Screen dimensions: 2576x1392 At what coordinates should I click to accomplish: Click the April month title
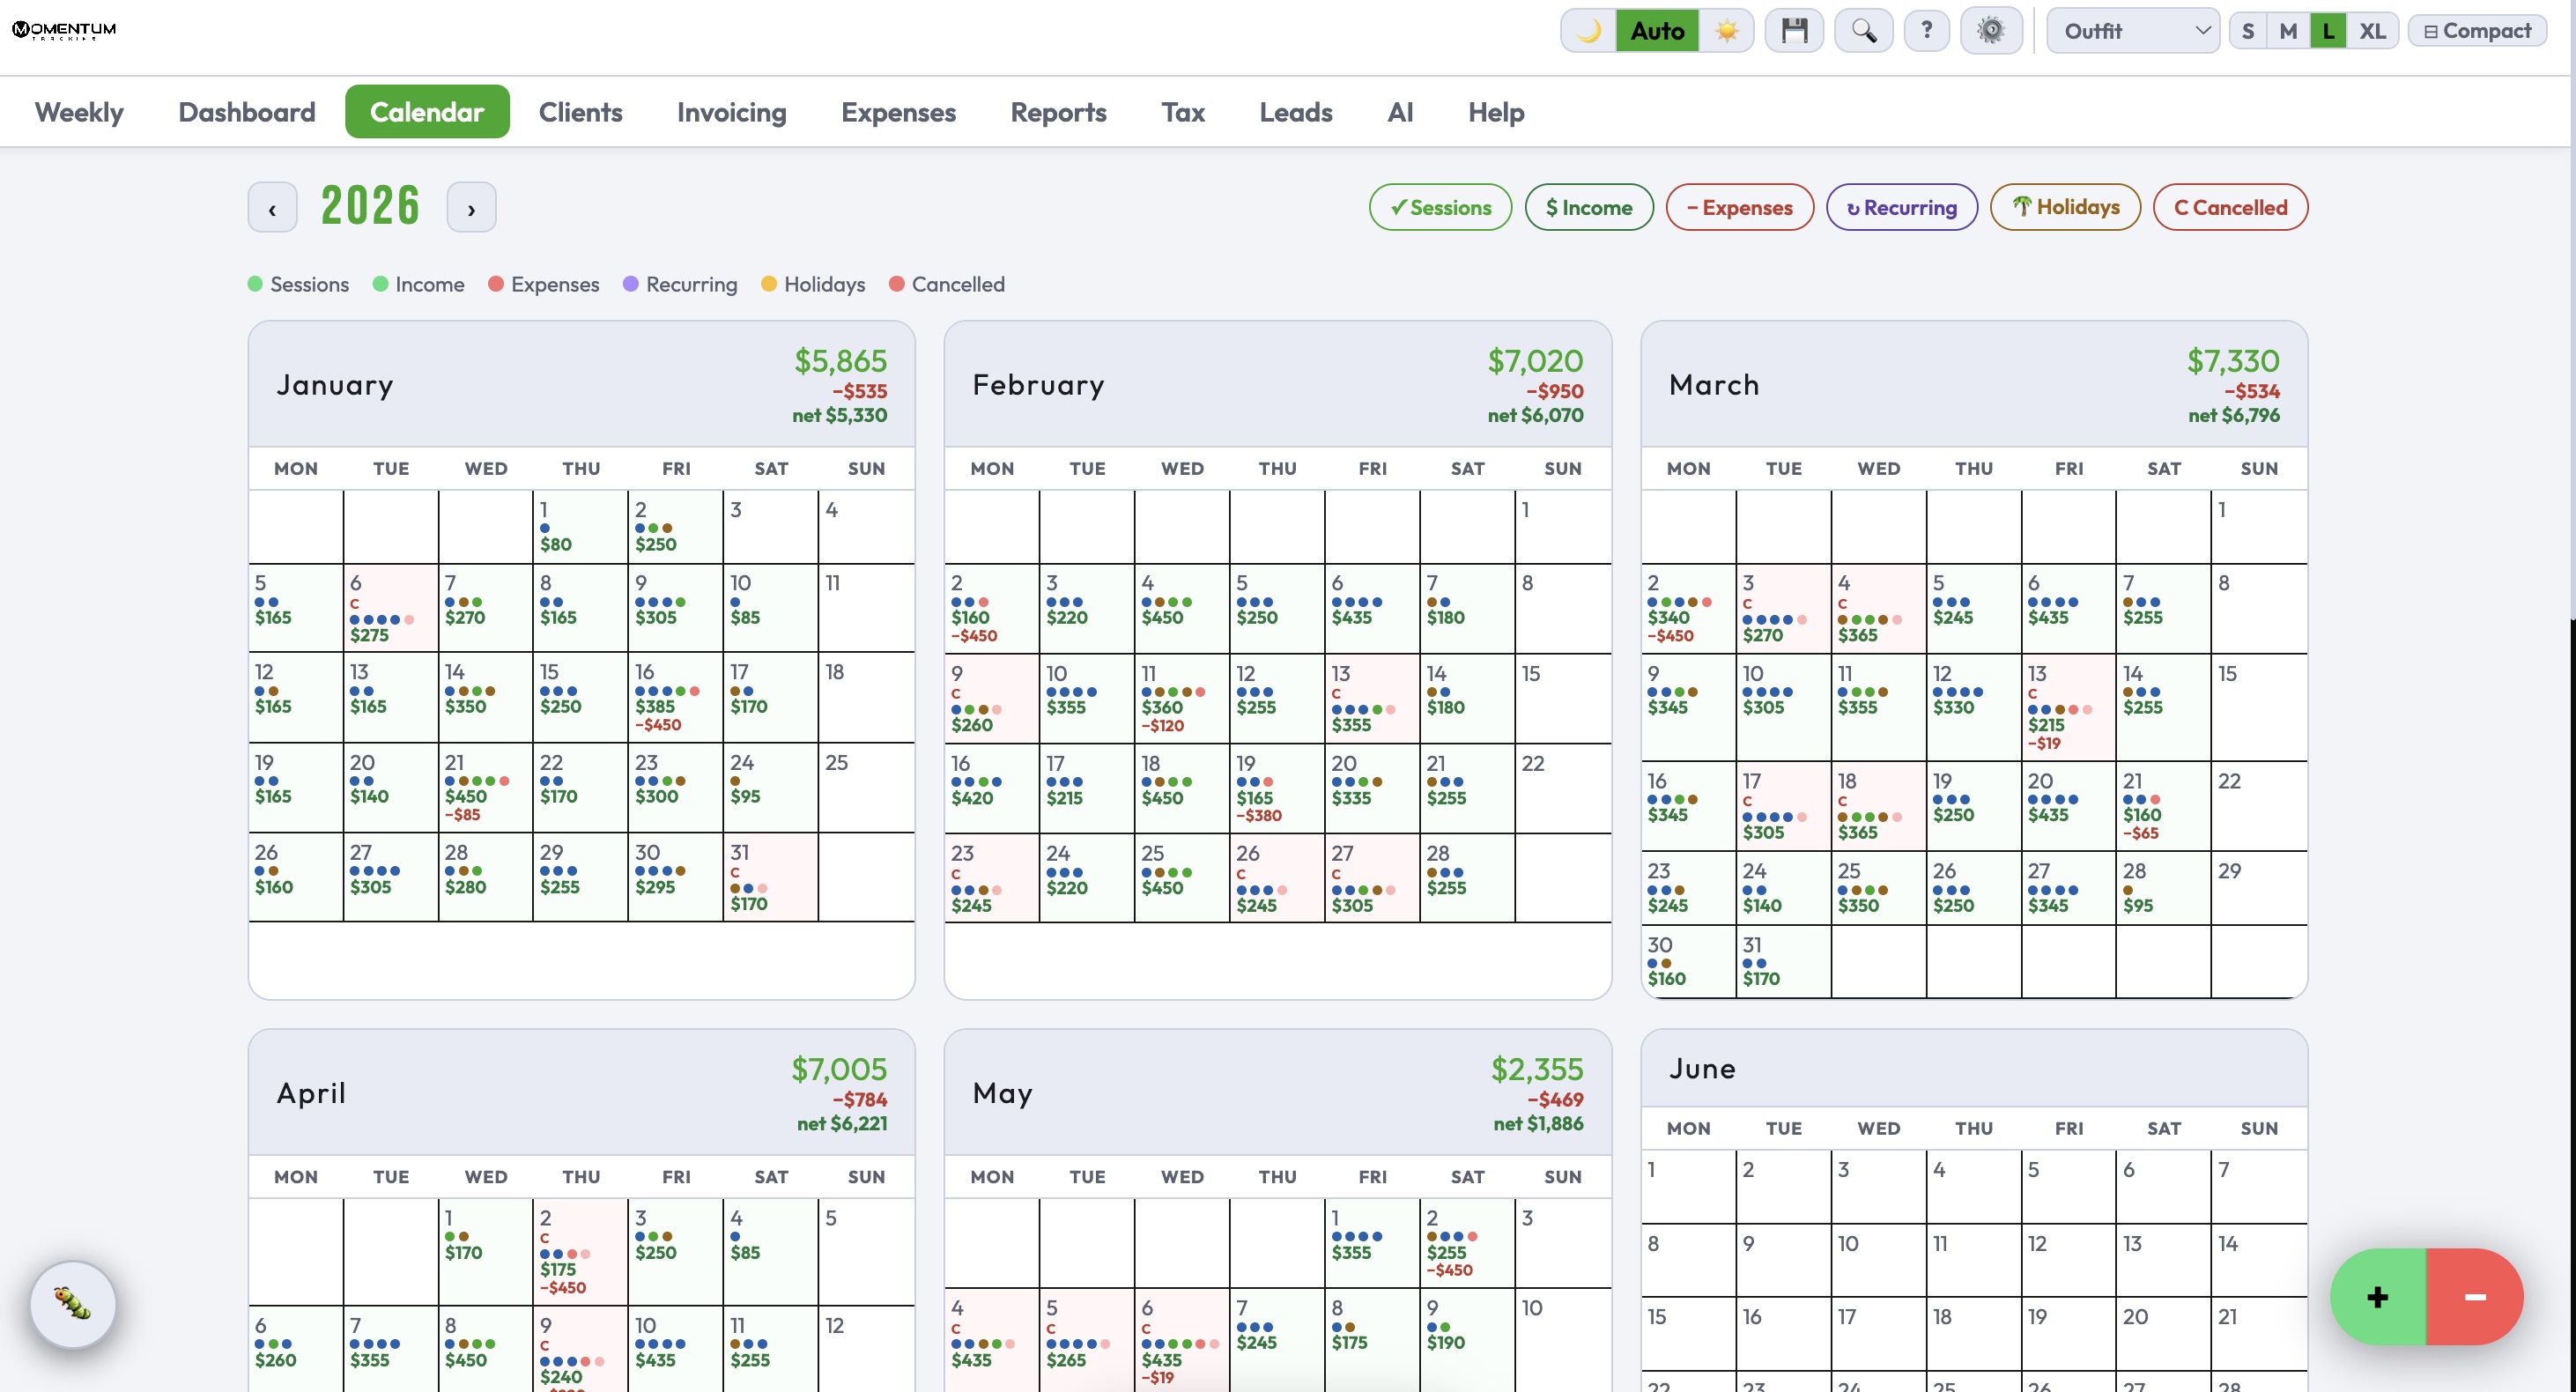(311, 1093)
